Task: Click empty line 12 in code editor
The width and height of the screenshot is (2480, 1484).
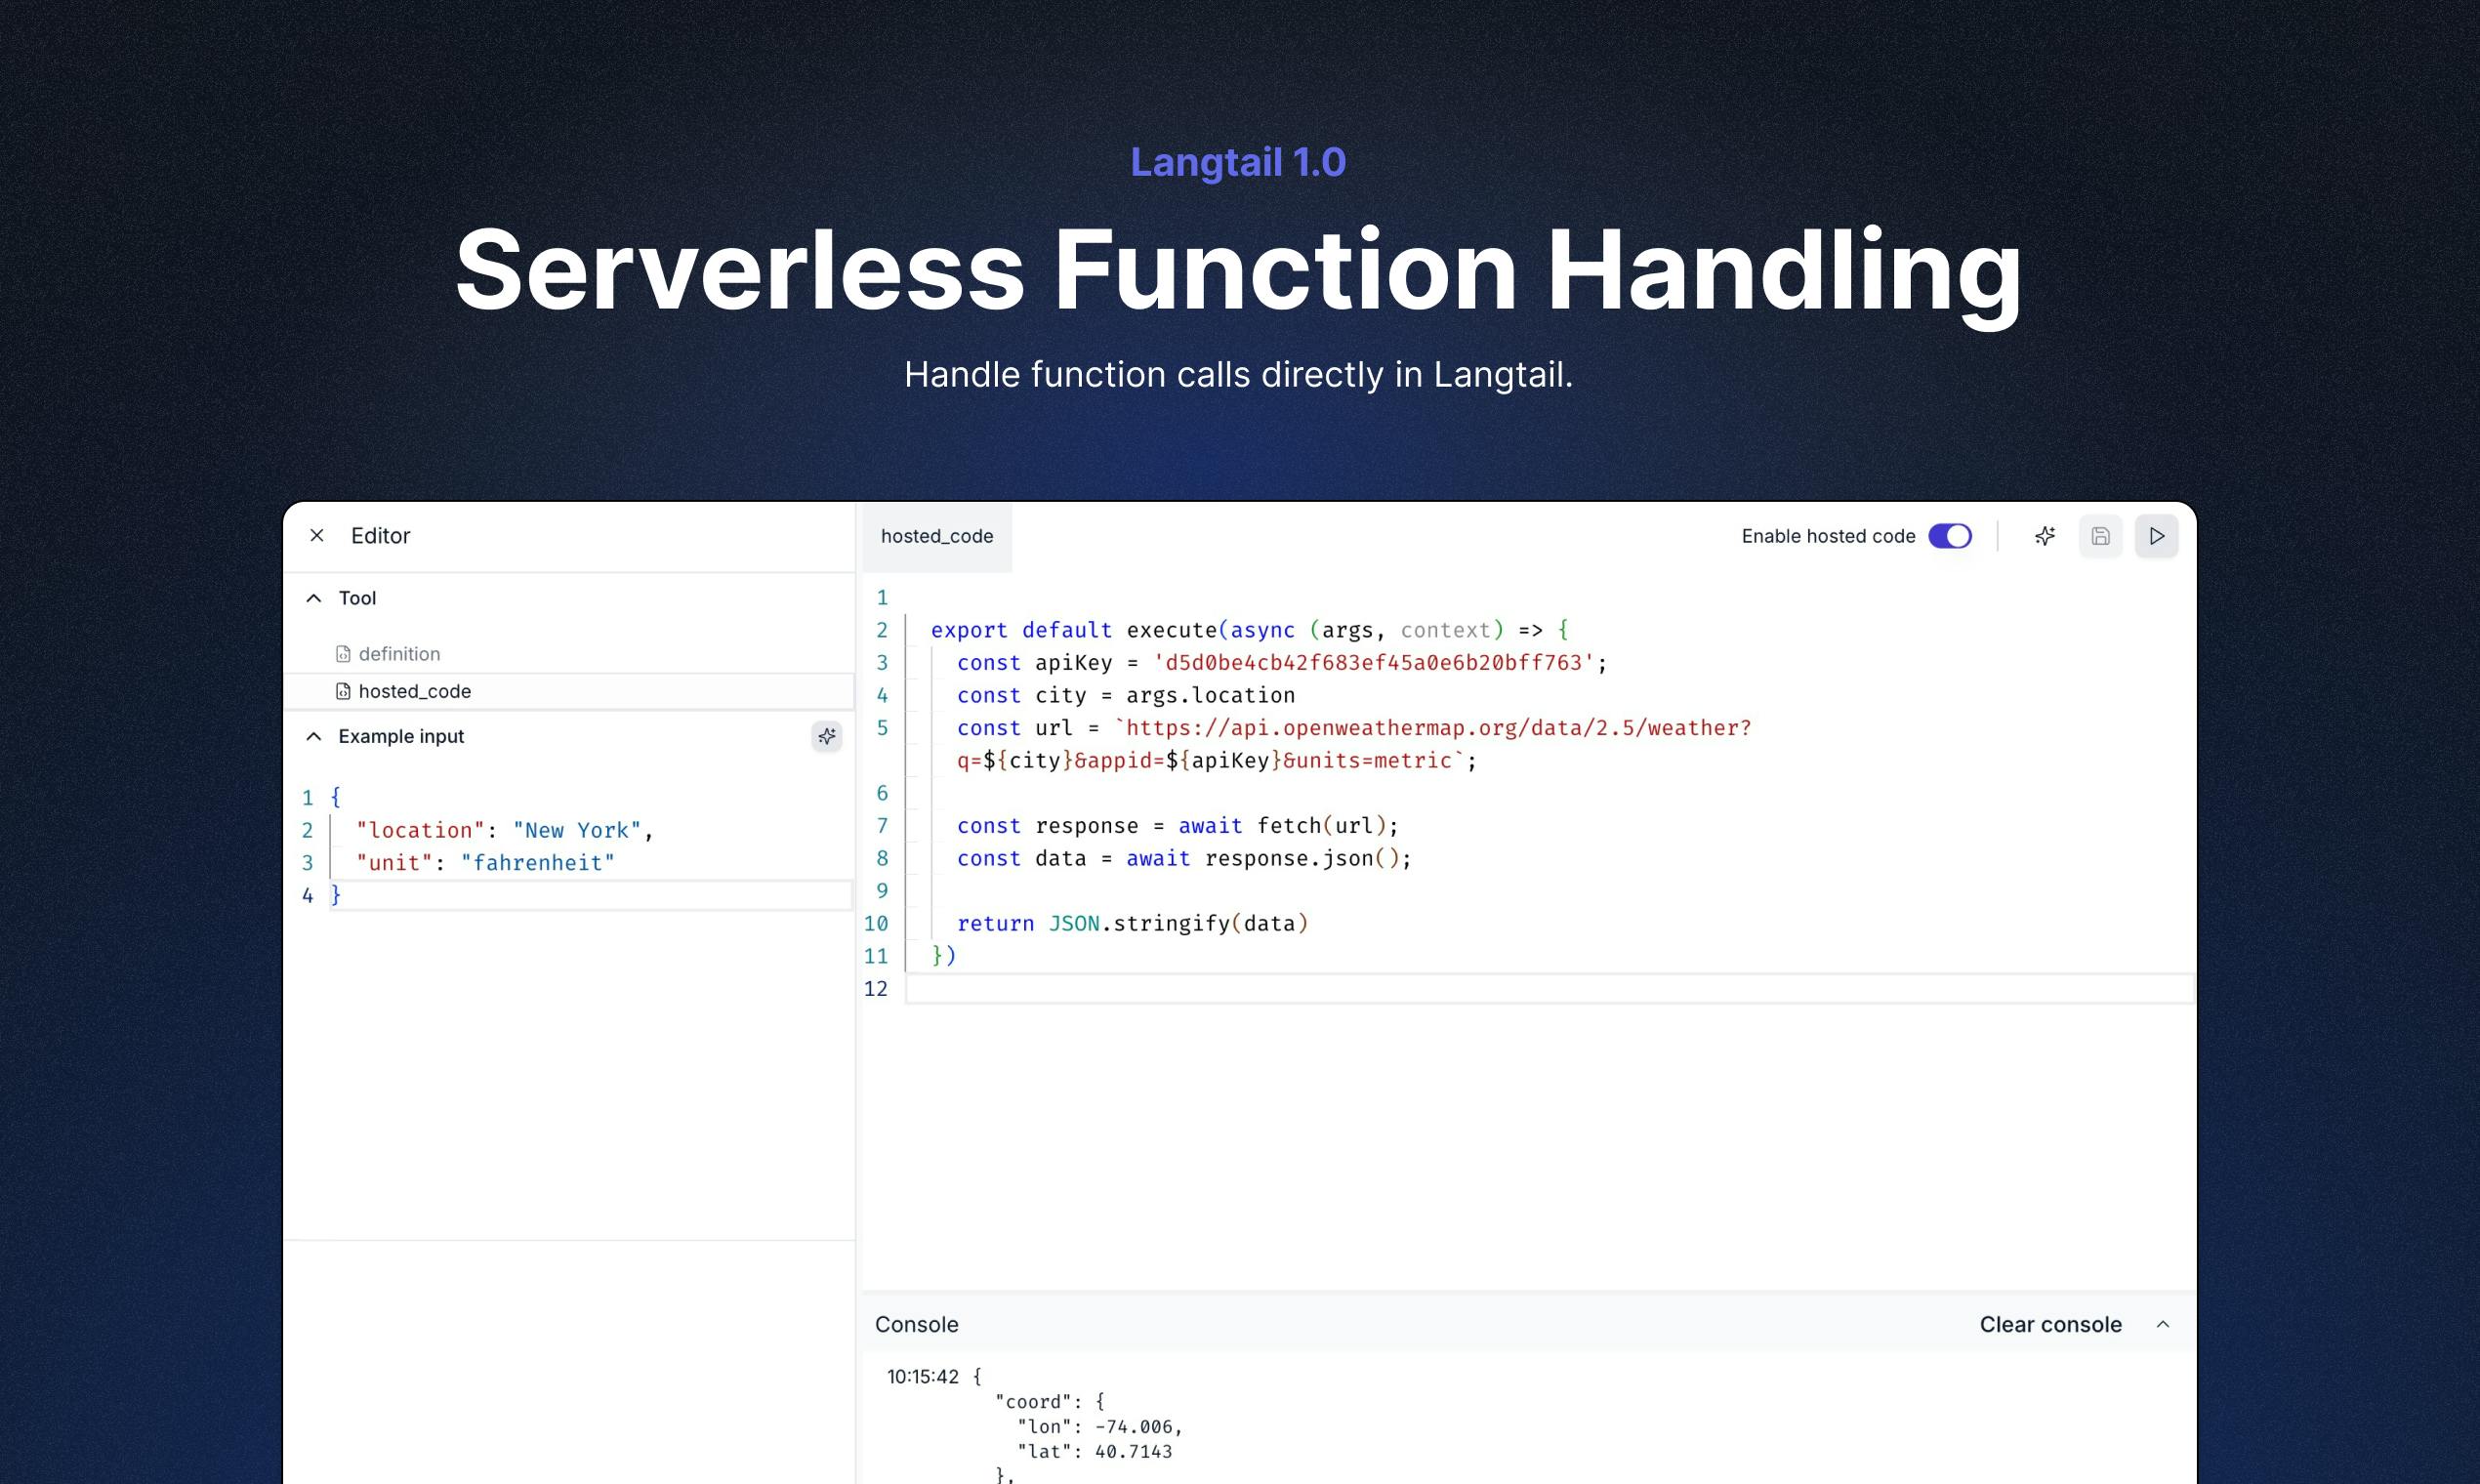Action: 1550,989
